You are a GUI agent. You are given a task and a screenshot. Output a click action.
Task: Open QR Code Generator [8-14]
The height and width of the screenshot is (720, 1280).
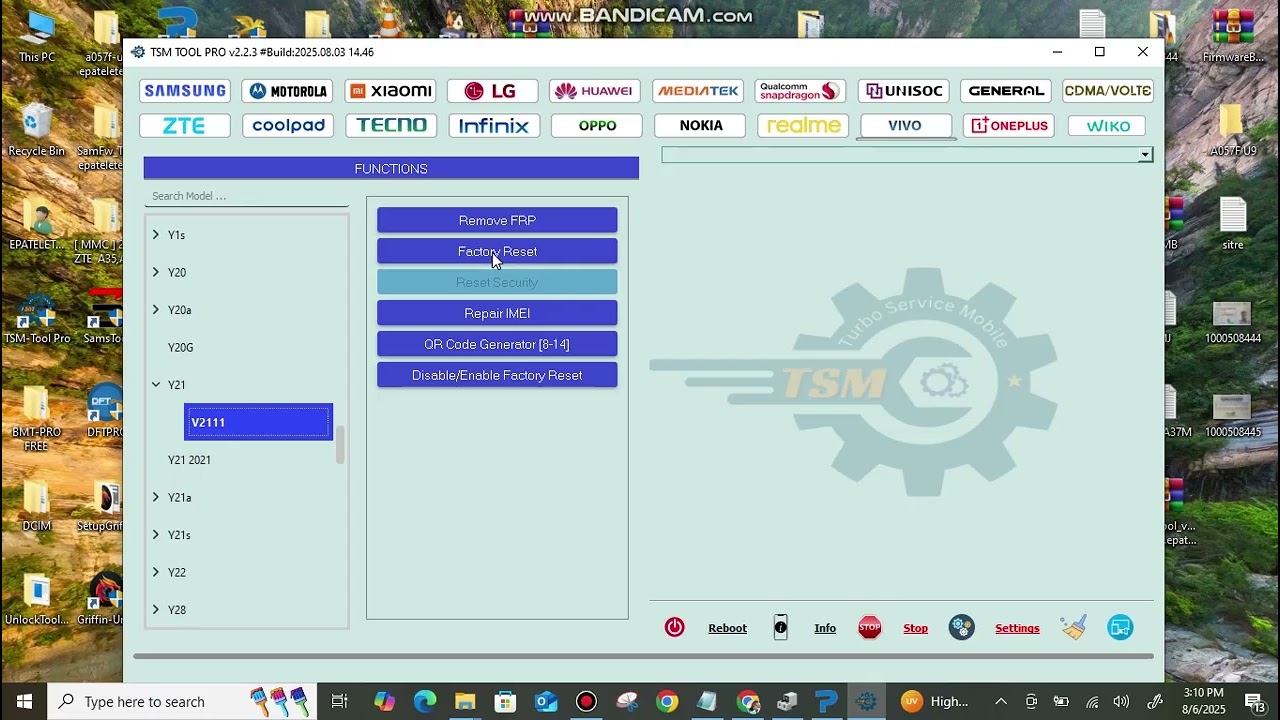point(497,344)
